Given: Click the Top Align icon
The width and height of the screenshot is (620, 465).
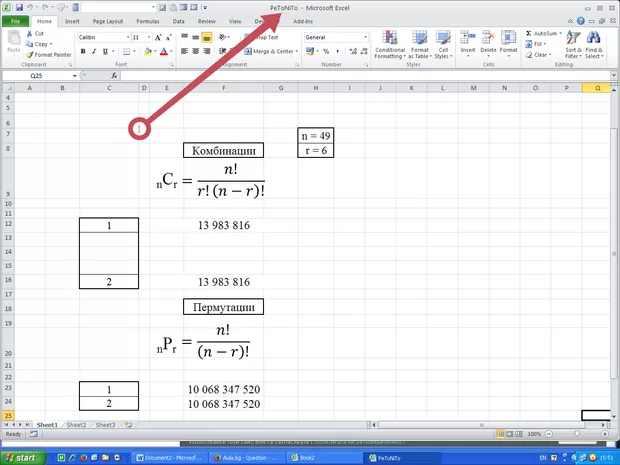Looking at the screenshot, I should point(184,37).
